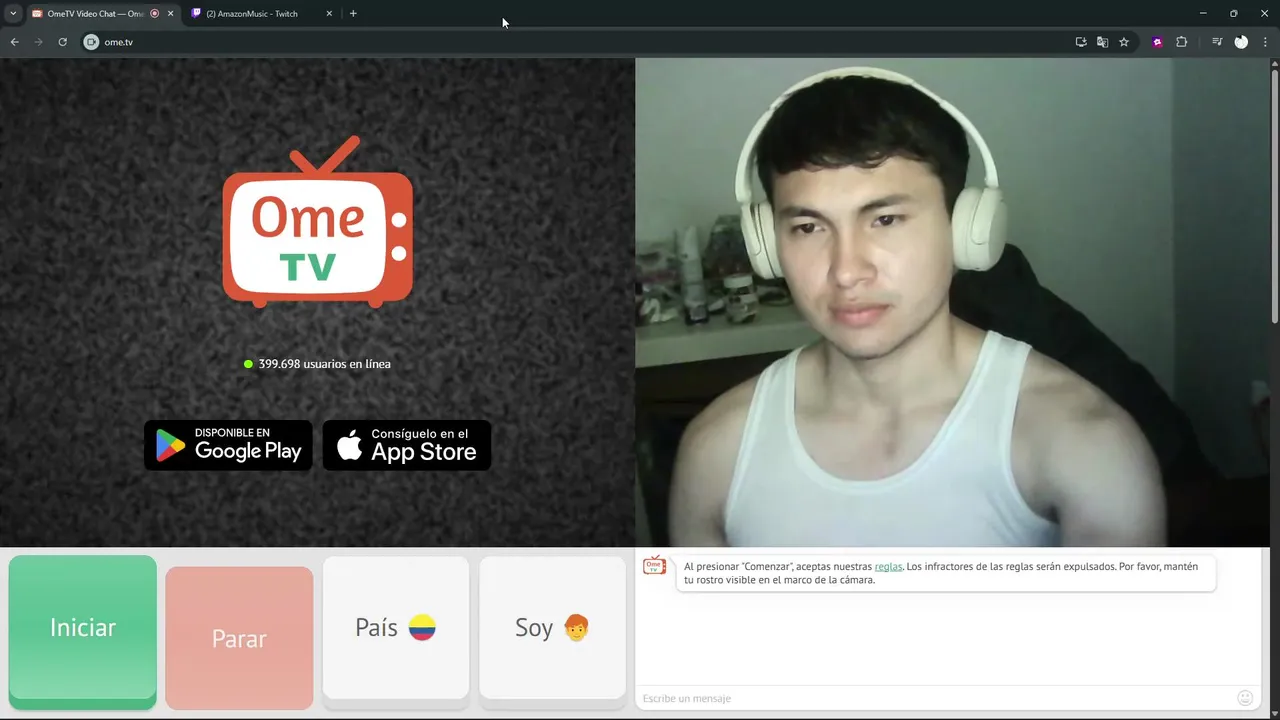Click the local webcam video preview
This screenshot has height=720, width=1280.
pyautogui.click(x=952, y=302)
